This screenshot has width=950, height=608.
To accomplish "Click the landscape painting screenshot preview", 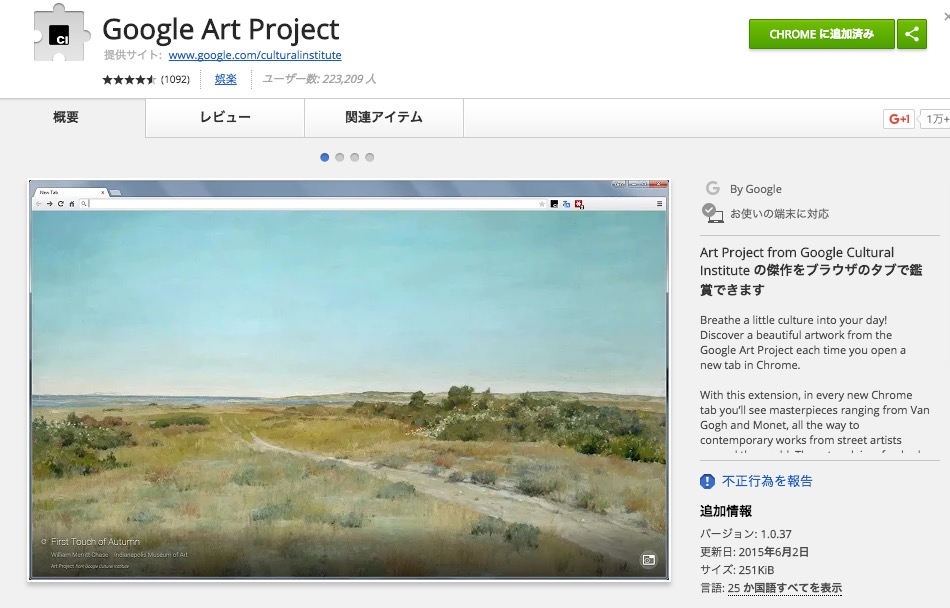I will pyautogui.click(x=349, y=380).
